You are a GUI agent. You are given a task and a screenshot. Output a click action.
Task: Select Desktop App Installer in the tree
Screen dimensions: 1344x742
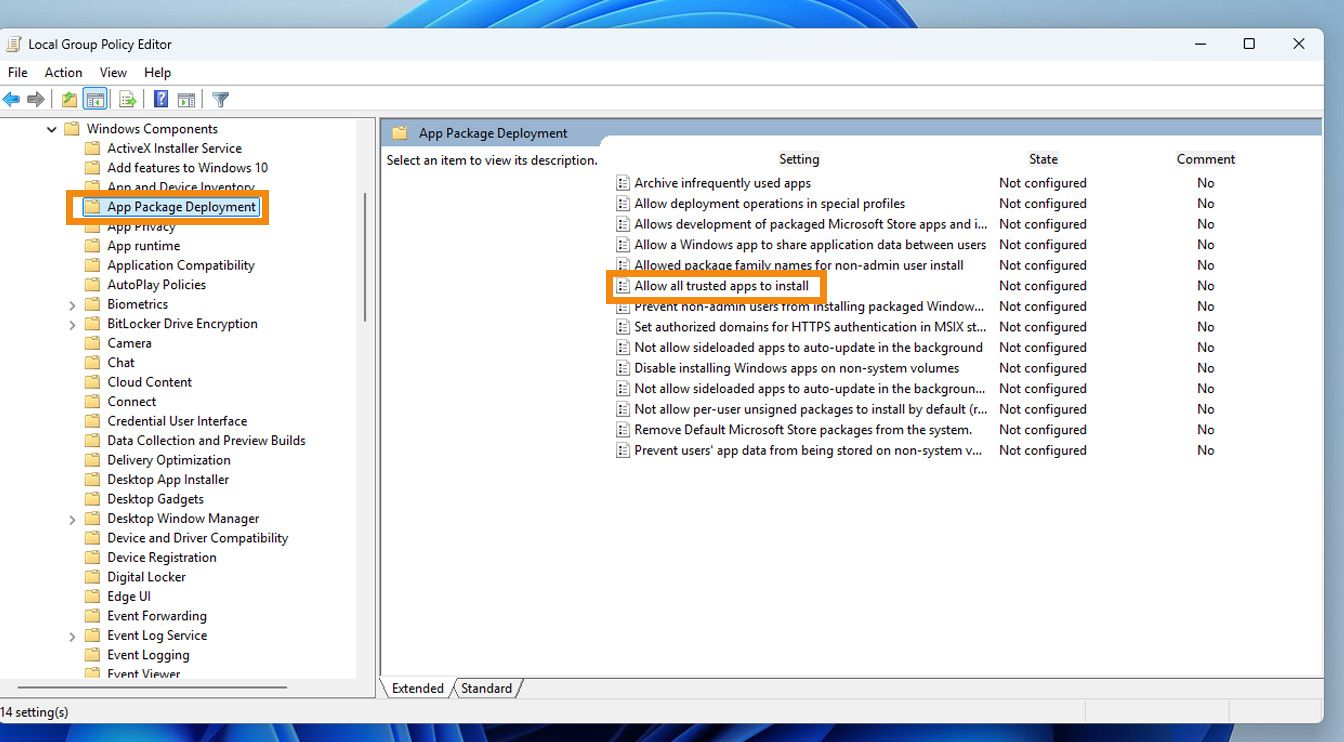tap(168, 479)
